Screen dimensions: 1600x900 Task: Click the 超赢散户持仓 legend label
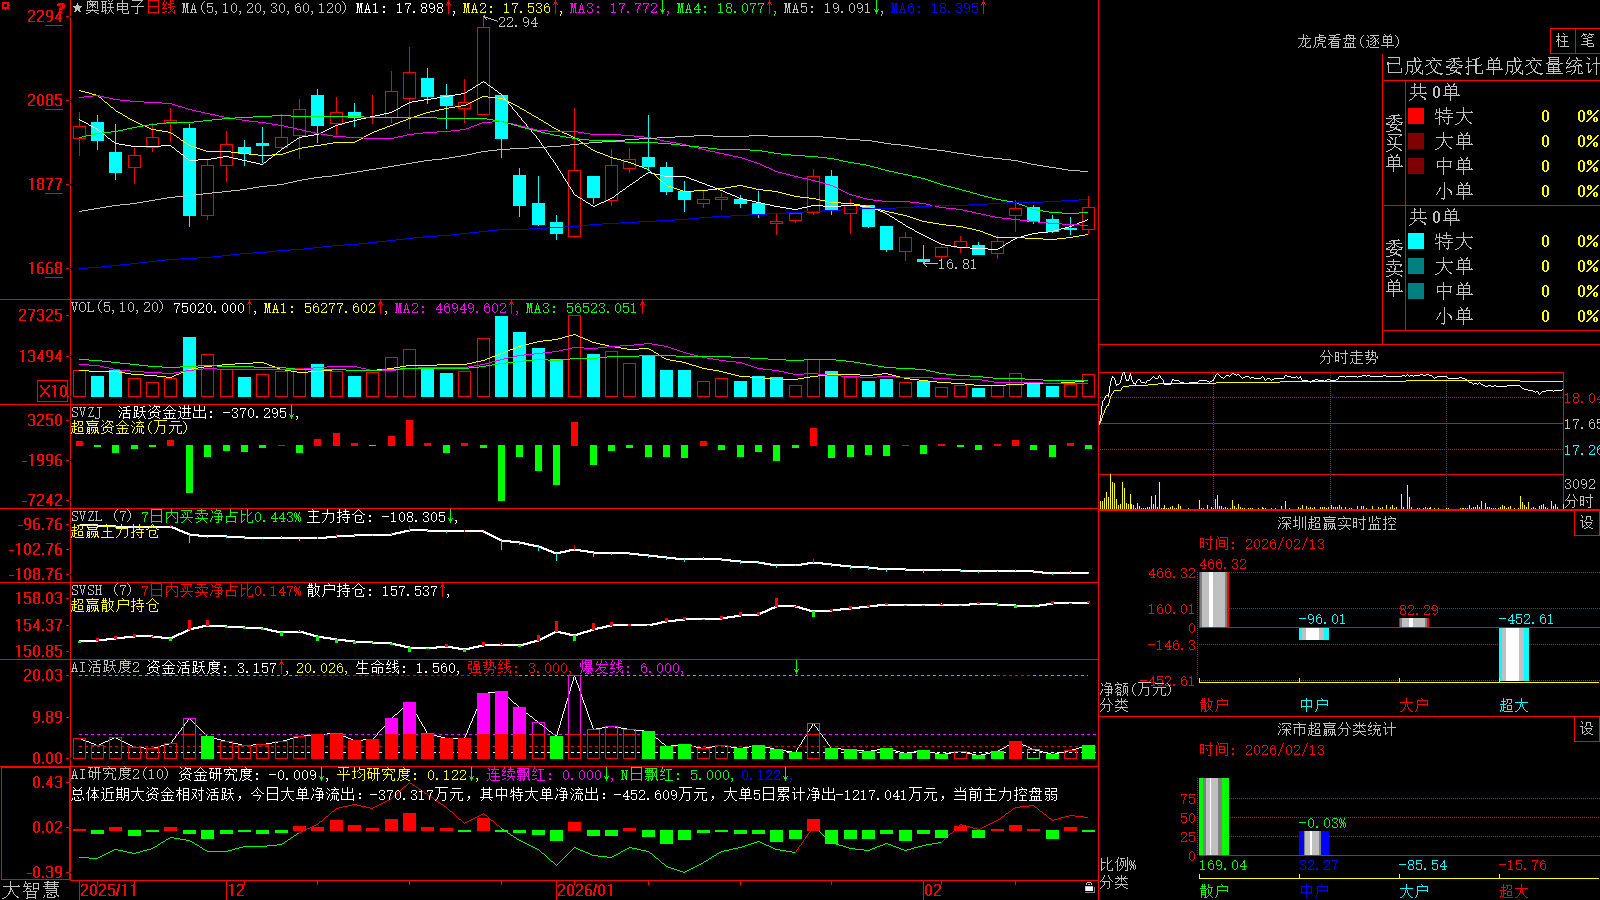pyautogui.click(x=115, y=606)
